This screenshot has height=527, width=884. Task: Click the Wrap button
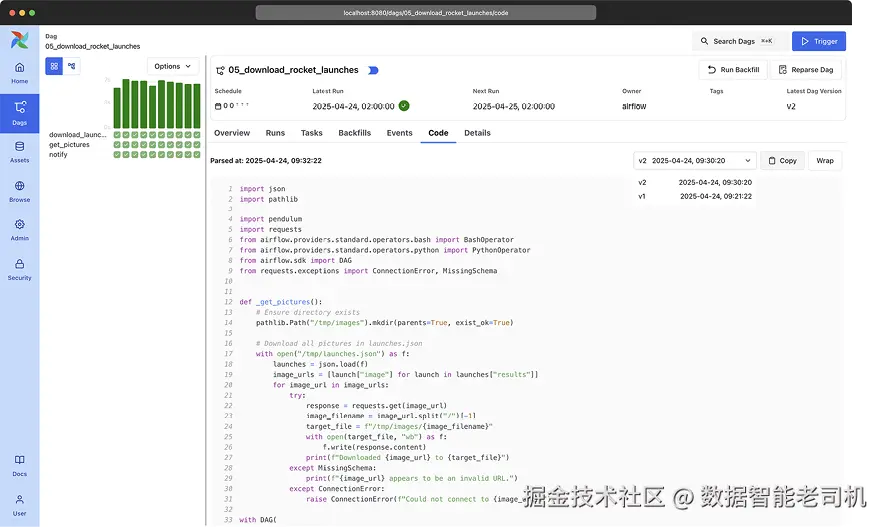[825, 161]
